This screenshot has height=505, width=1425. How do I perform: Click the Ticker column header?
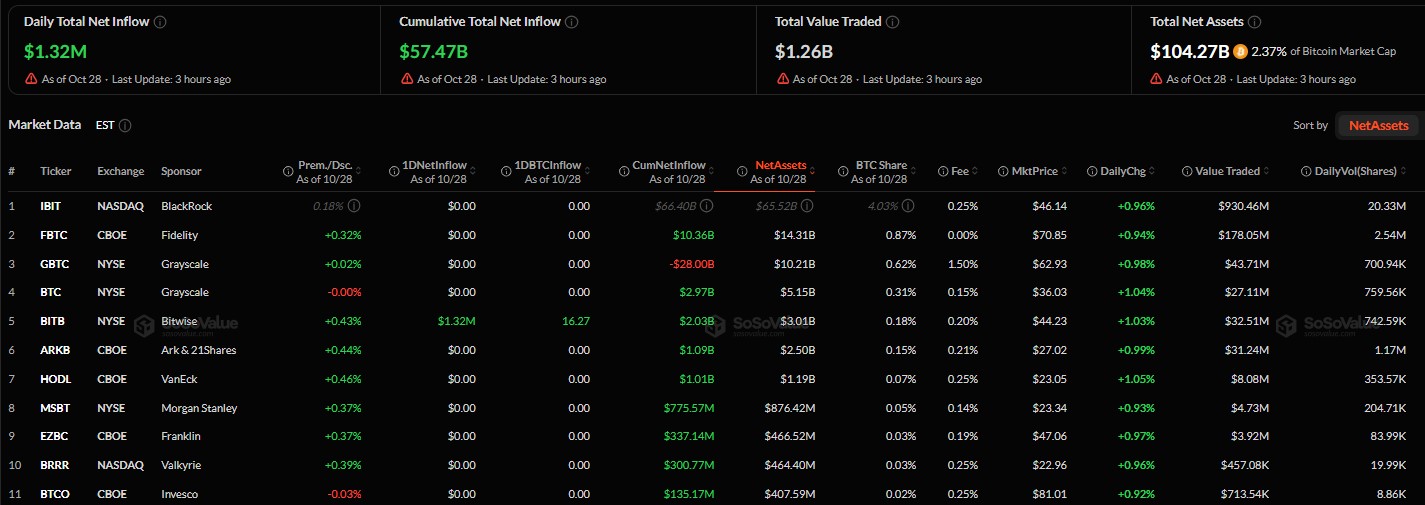55,171
